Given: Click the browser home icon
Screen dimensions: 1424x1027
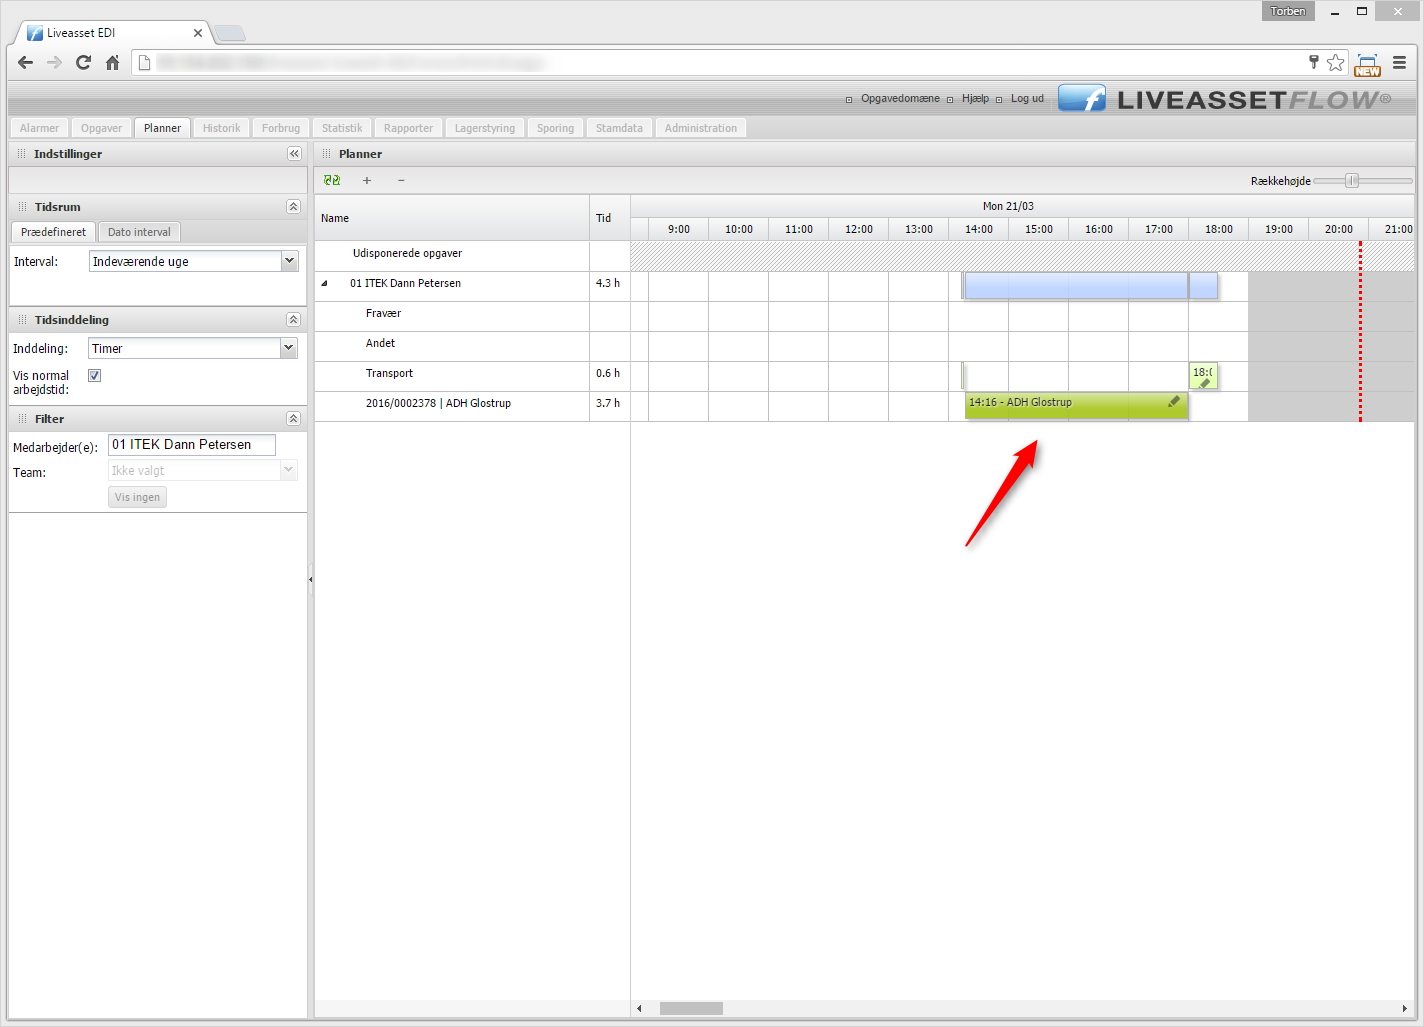Looking at the screenshot, I should pyautogui.click(x=113, y=63).
